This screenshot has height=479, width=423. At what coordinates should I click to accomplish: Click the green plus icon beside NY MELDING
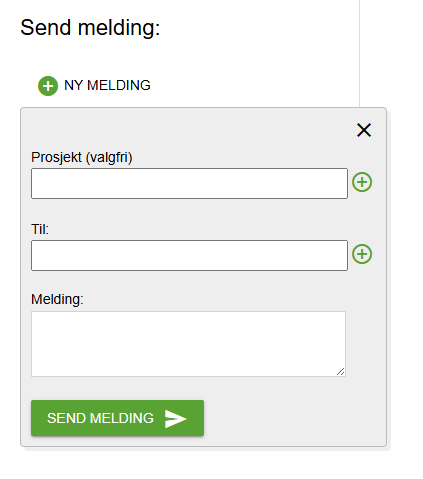click(x=48, y=86)
